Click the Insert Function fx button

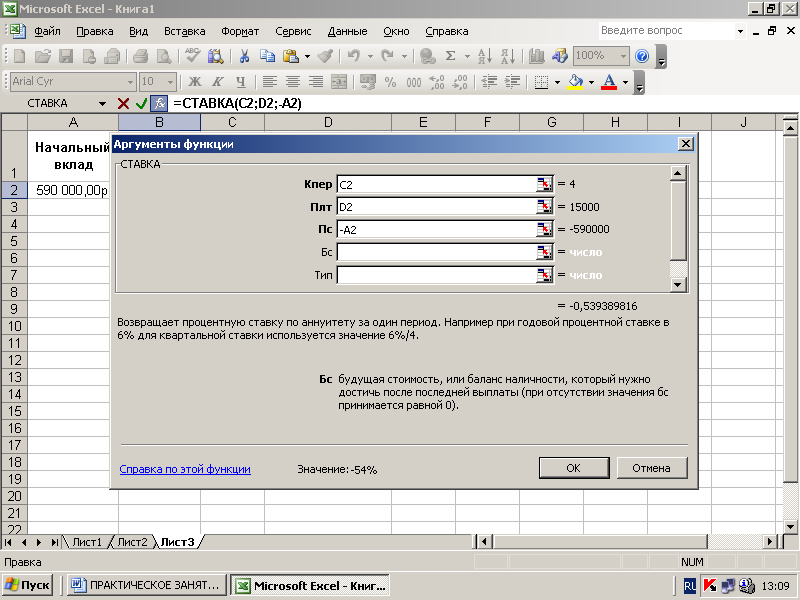tap(159, 104)
